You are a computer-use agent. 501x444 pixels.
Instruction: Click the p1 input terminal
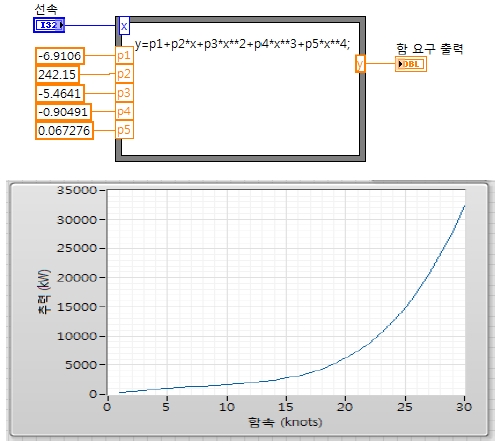point(124,55)
